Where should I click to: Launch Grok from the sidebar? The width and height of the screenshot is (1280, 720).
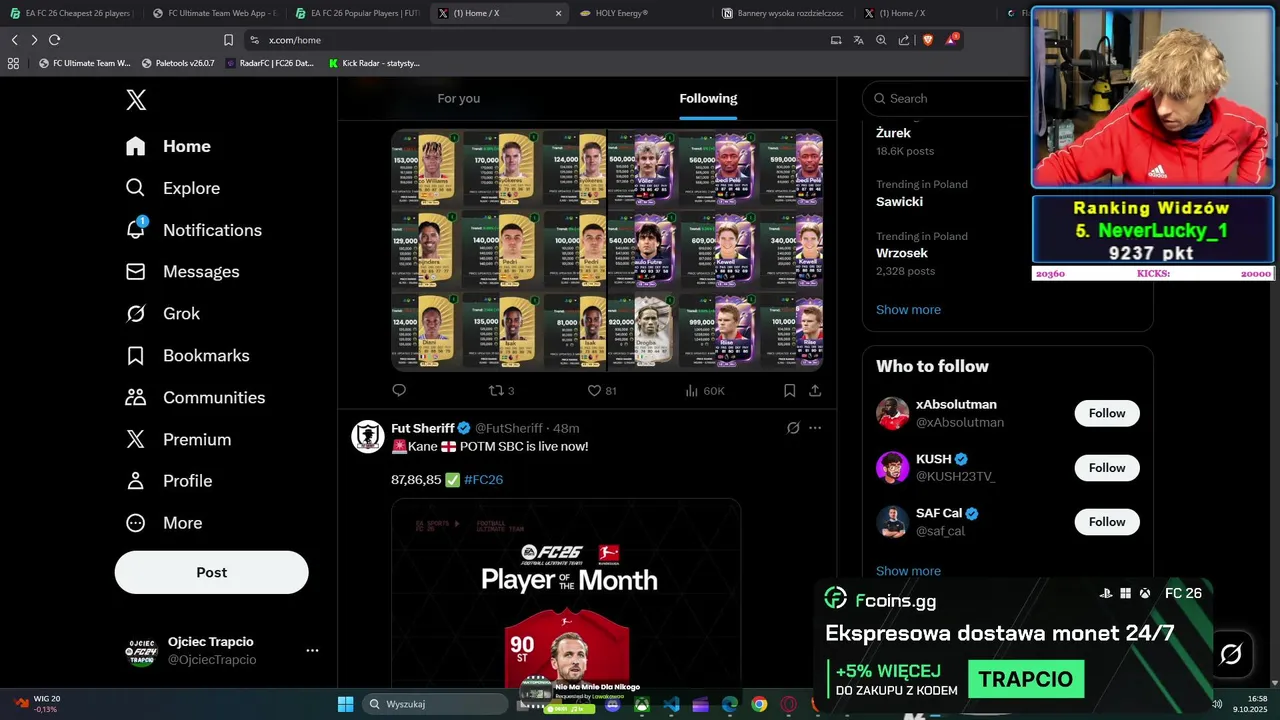point(162,314)
